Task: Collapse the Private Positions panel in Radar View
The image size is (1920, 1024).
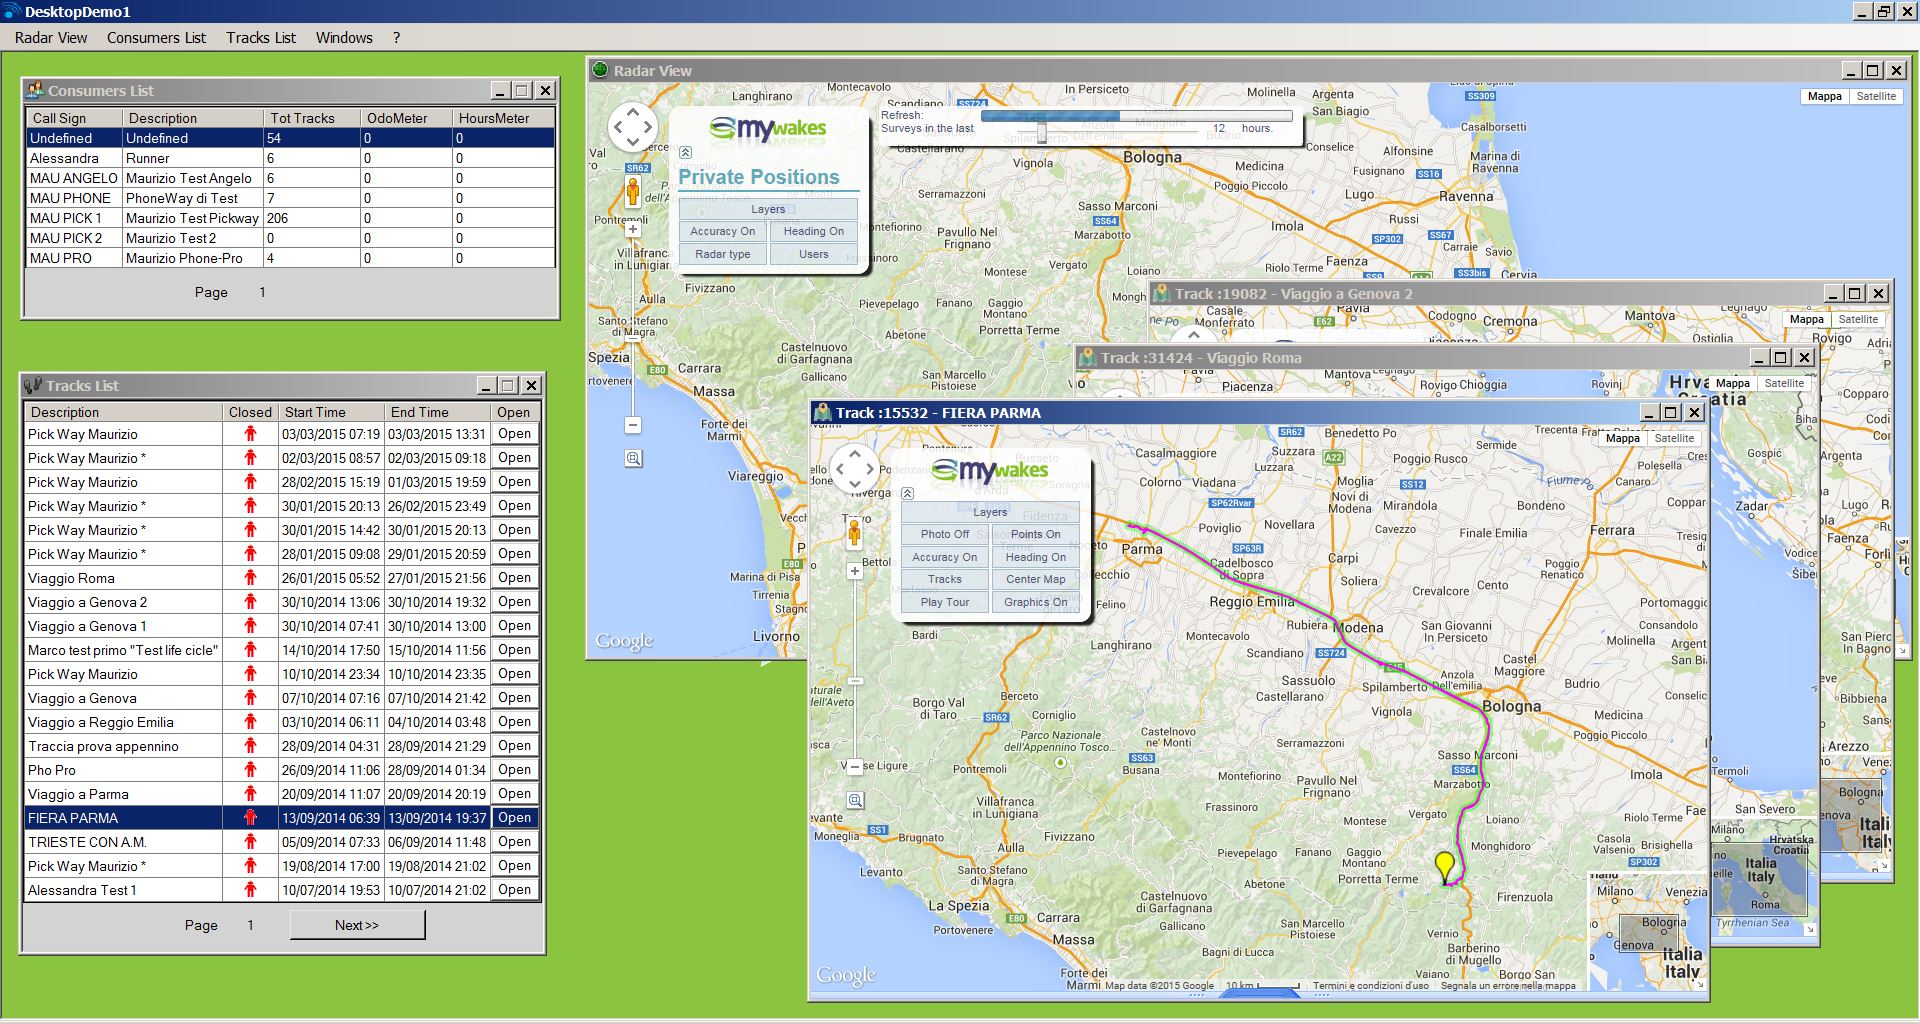Action: tap(685, 153)
